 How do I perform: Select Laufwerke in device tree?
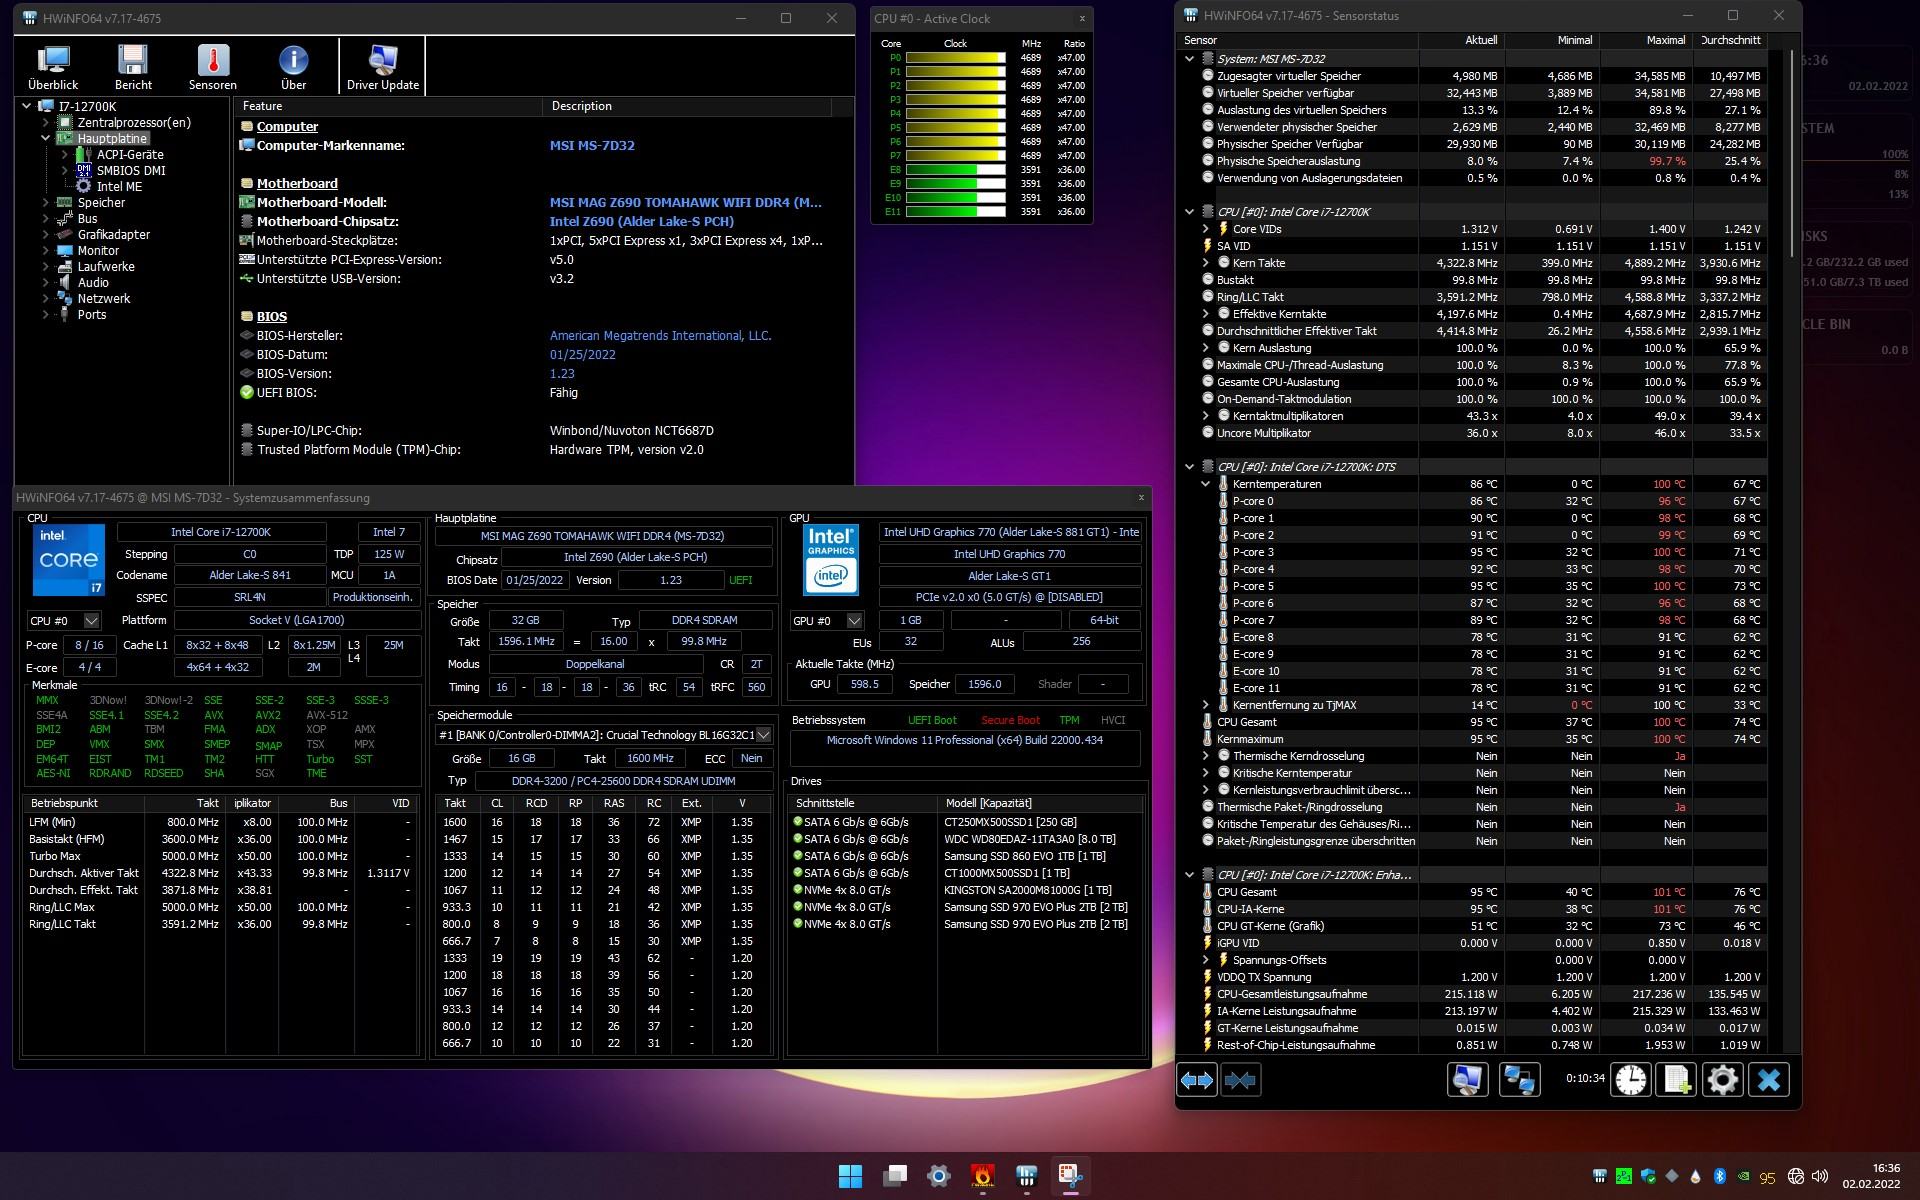tap(106, 266)
